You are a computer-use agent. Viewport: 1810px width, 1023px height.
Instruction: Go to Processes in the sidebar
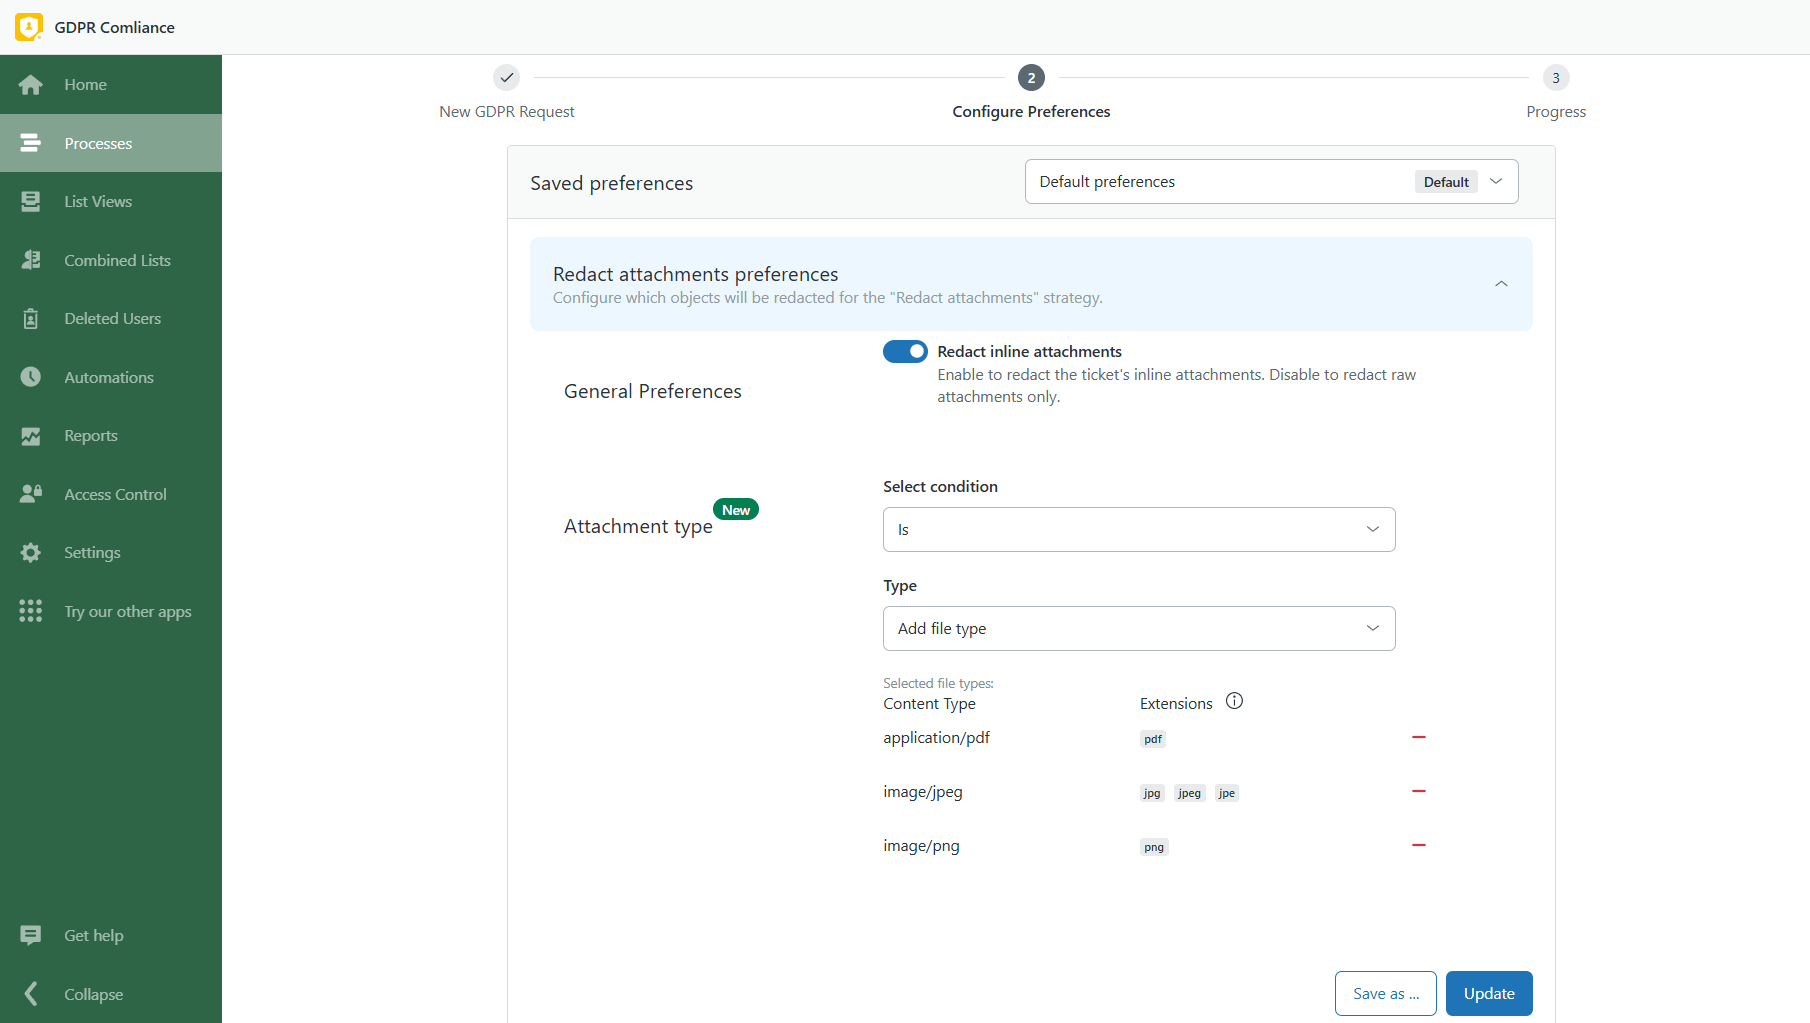tap(111, 143)
